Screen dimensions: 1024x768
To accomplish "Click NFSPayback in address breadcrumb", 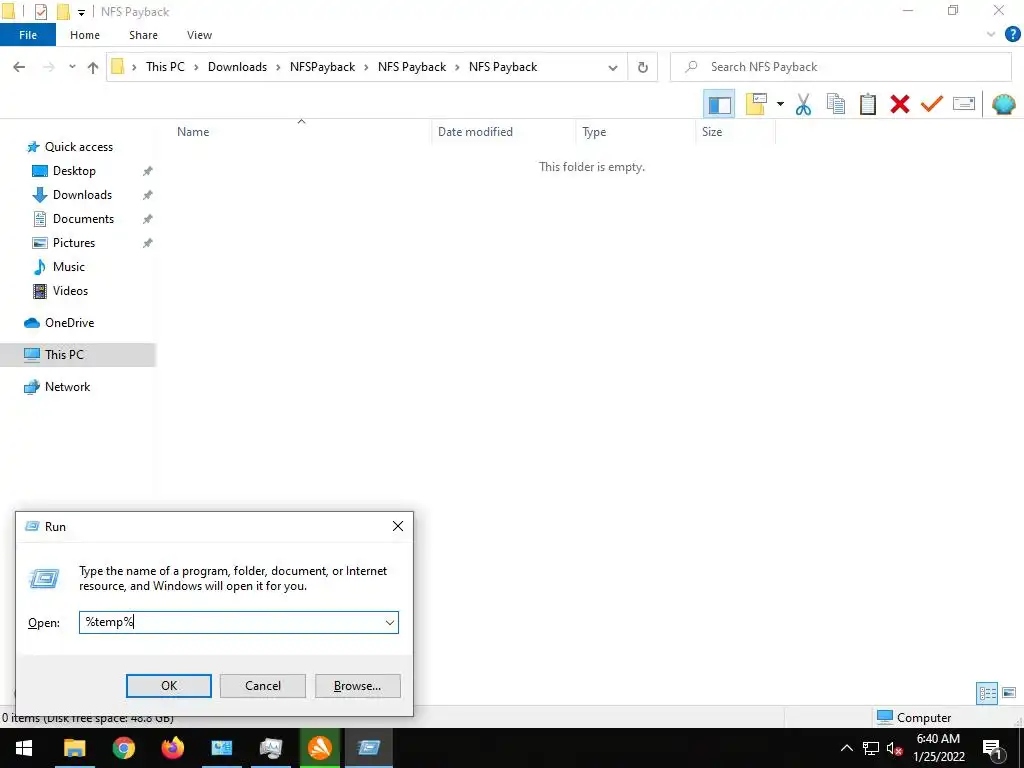I will (323, 67).
